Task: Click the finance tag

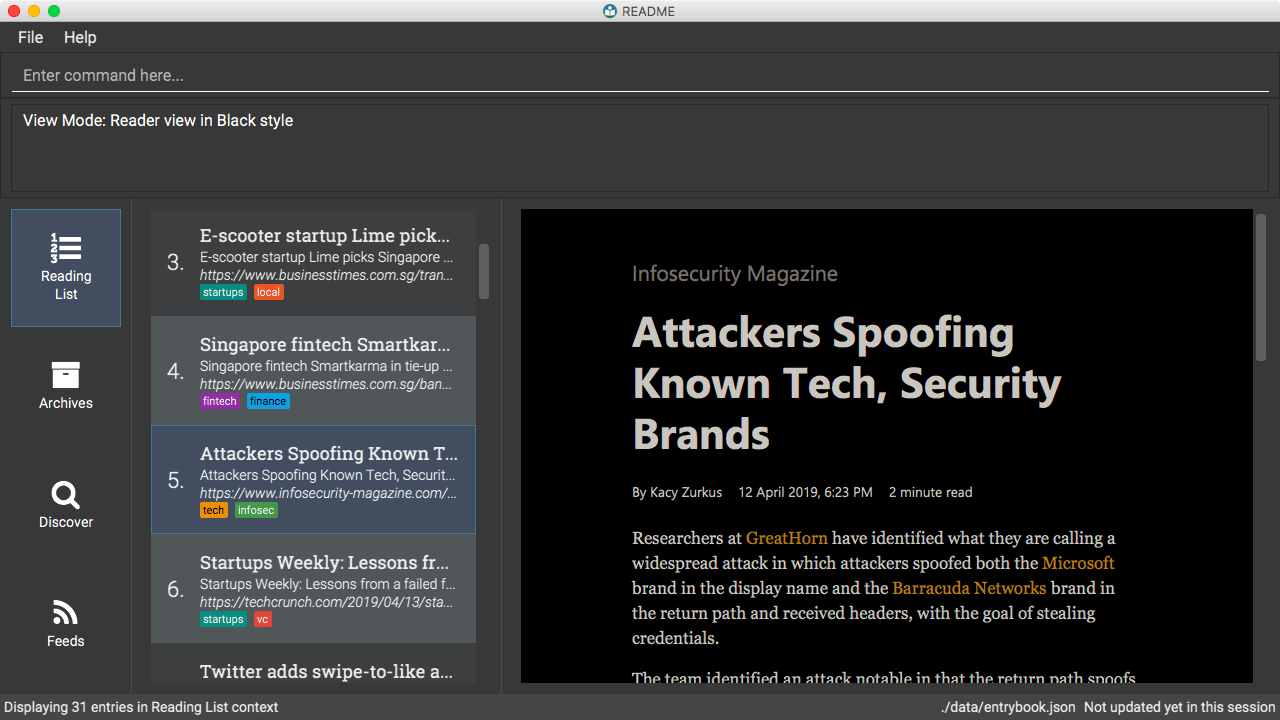Action: tap(268, 401)
